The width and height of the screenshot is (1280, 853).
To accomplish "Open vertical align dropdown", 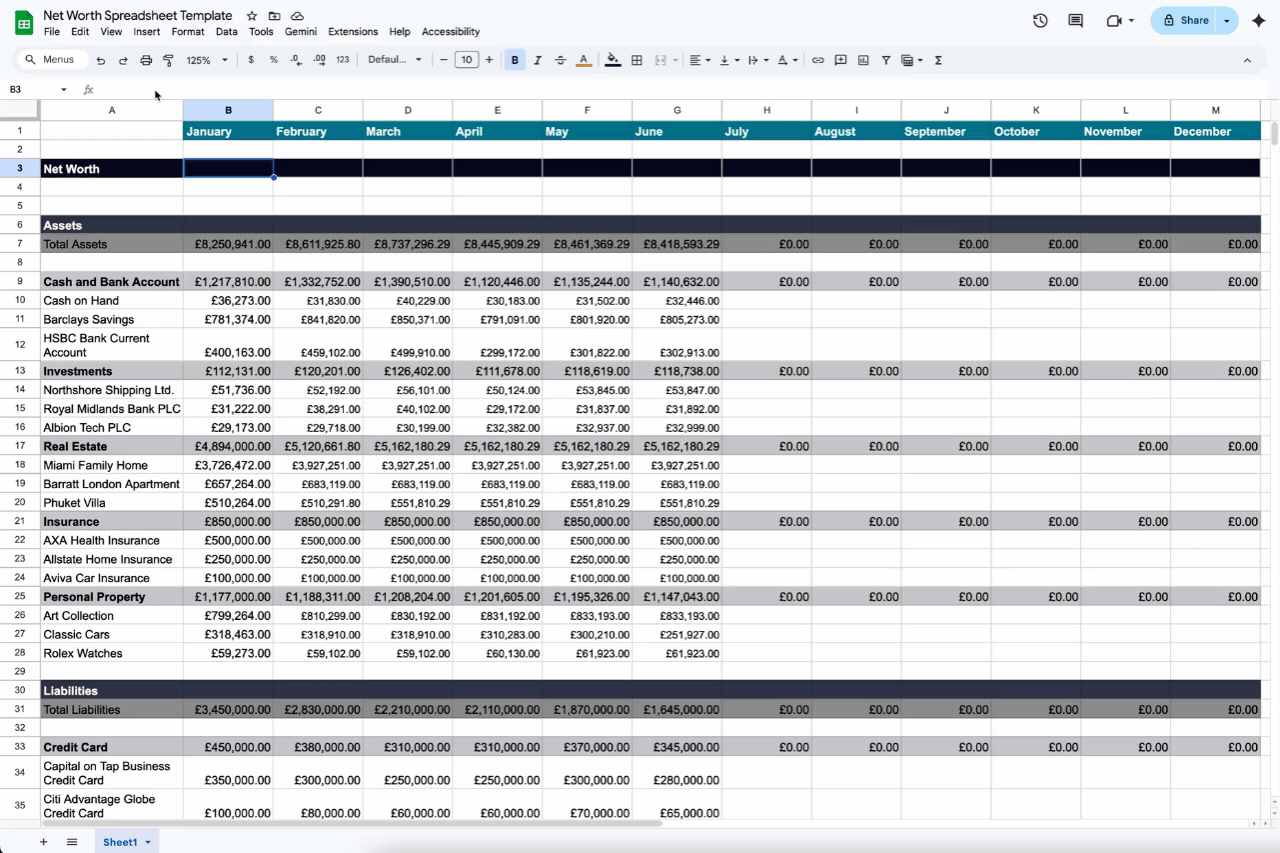I will (x=730, y=60).
